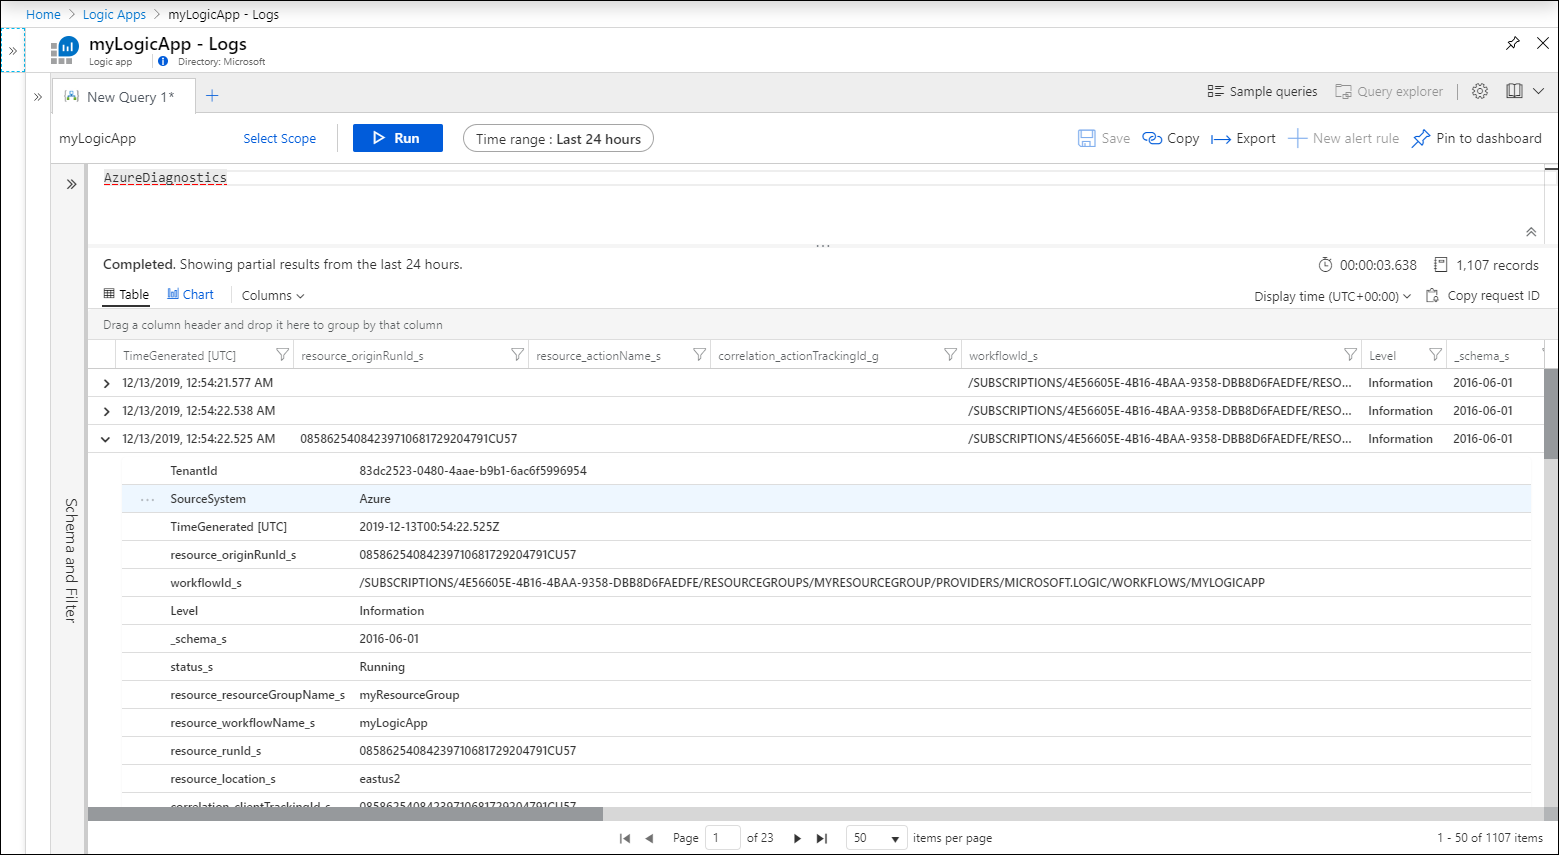Click the page number input field
The width and height of the screenshot is (1559, 855).
click(723, 838)
